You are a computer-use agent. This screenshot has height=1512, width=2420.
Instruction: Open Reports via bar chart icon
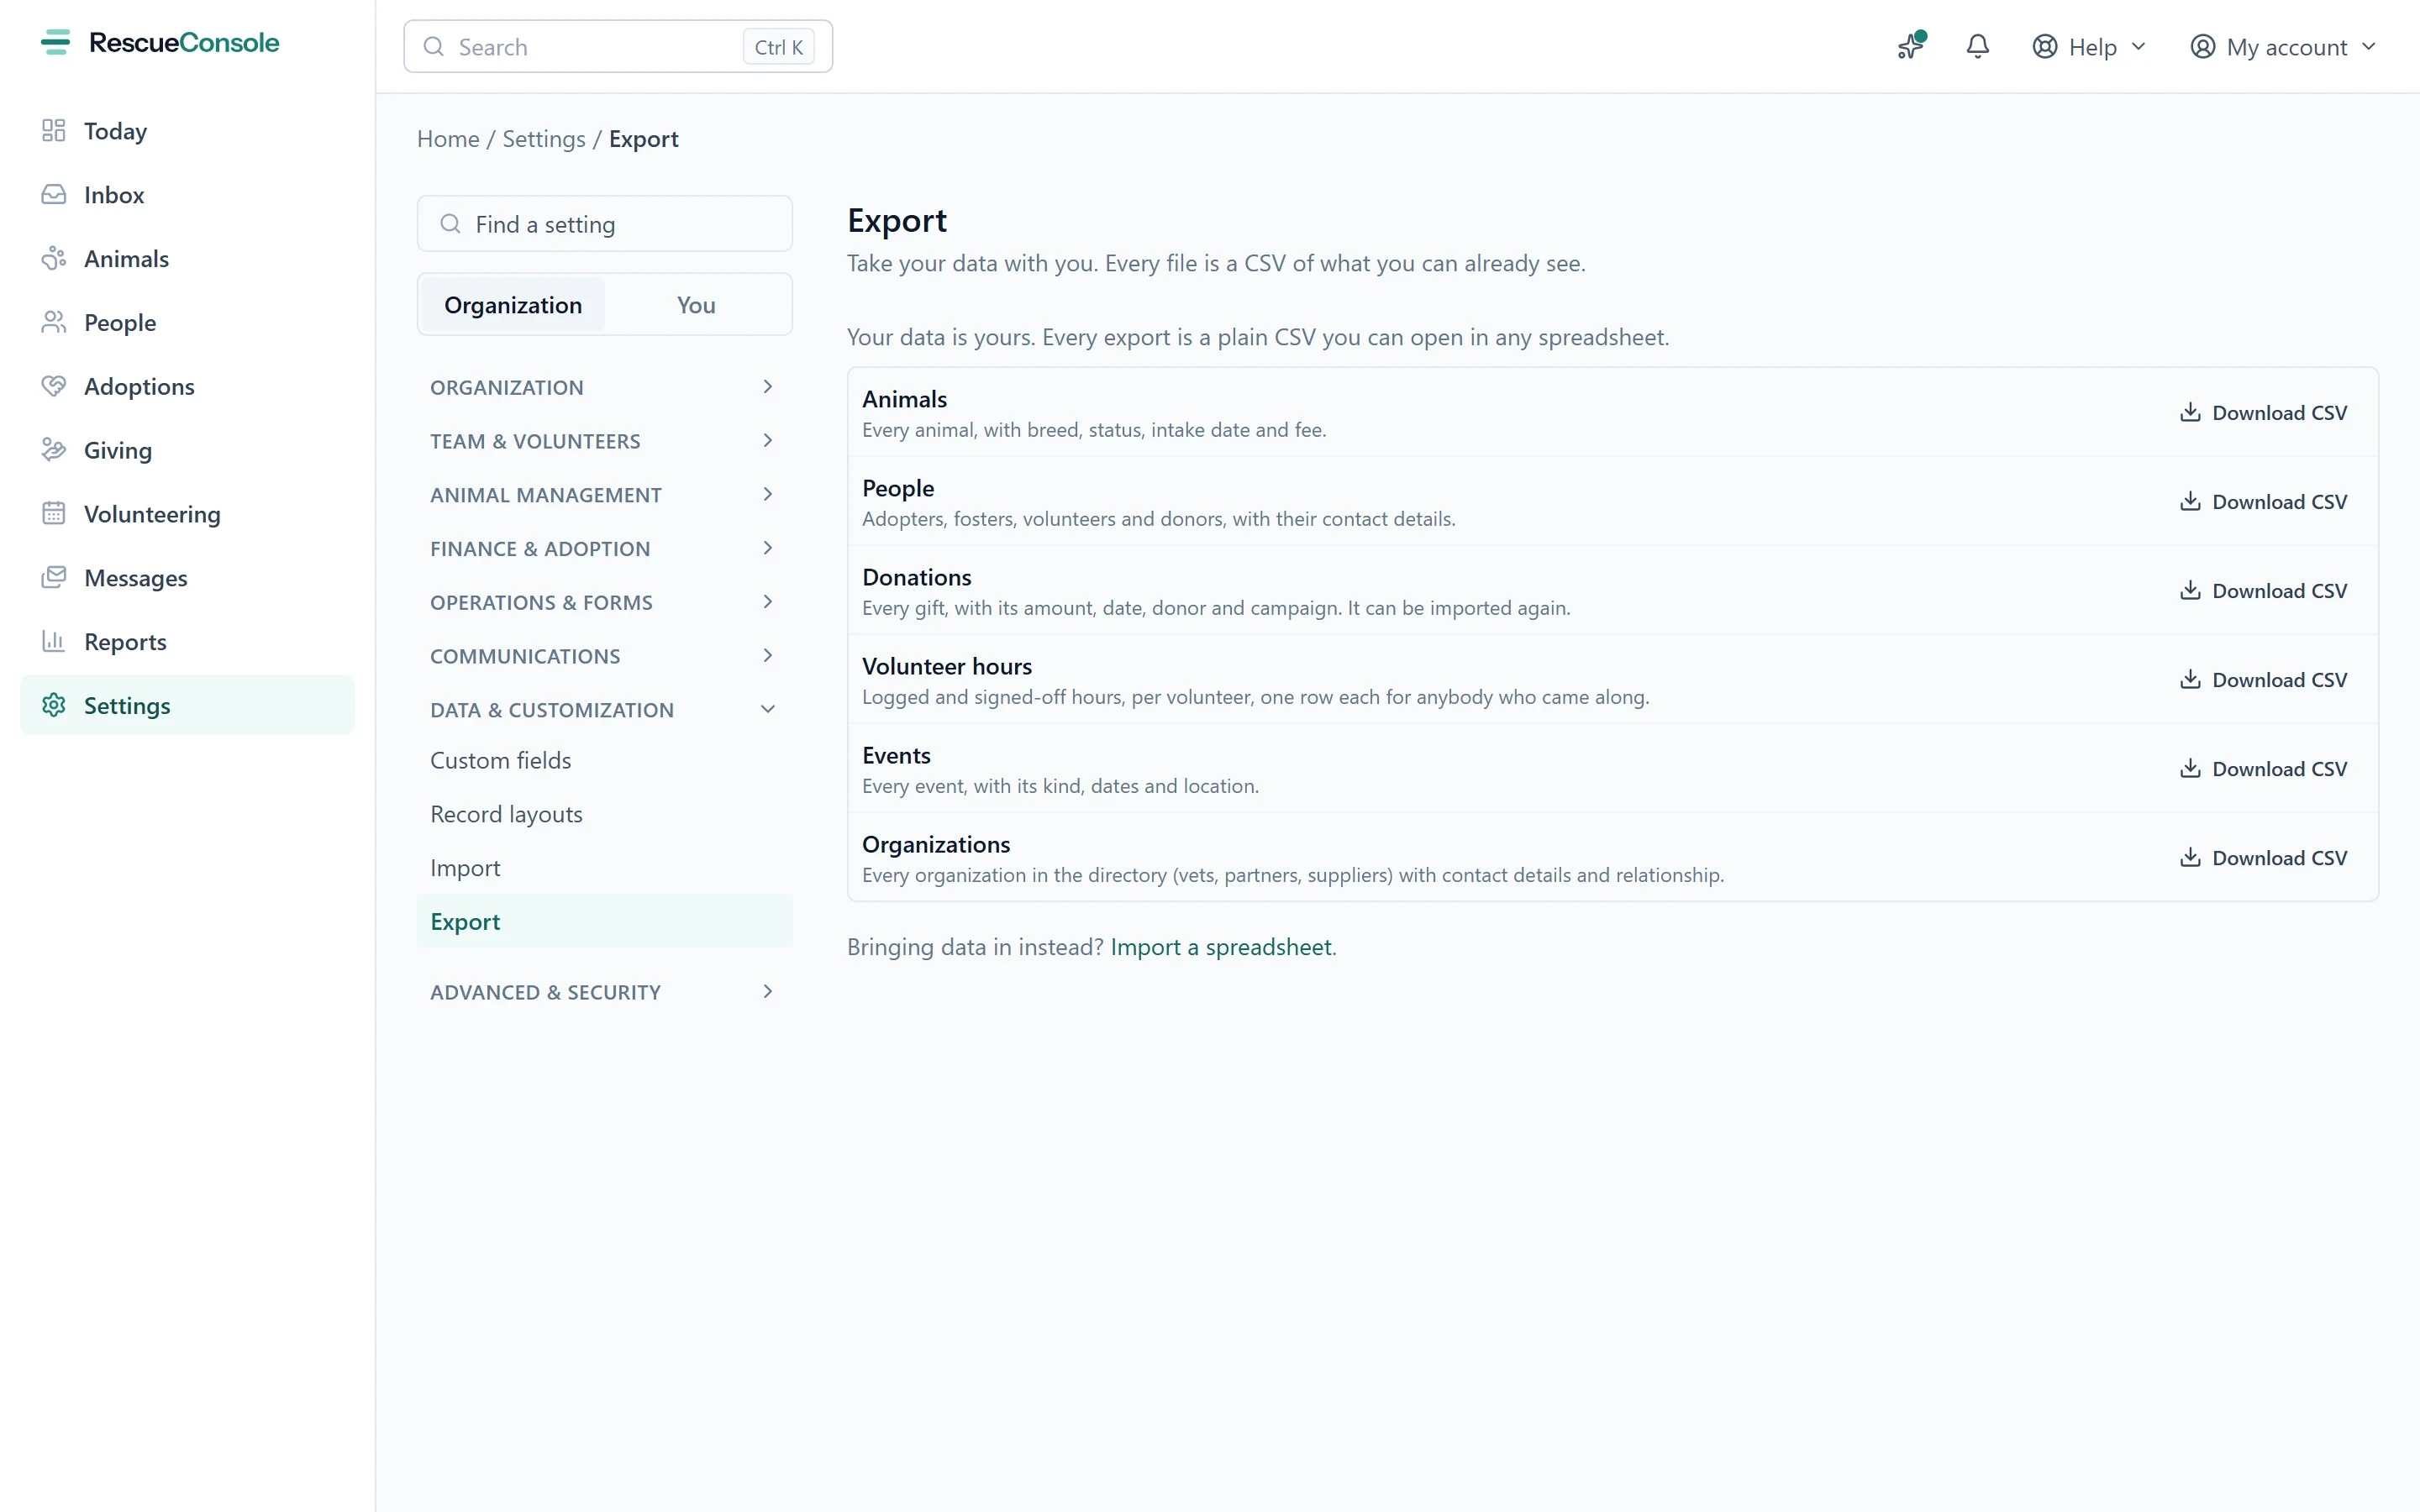pos(54,641)
